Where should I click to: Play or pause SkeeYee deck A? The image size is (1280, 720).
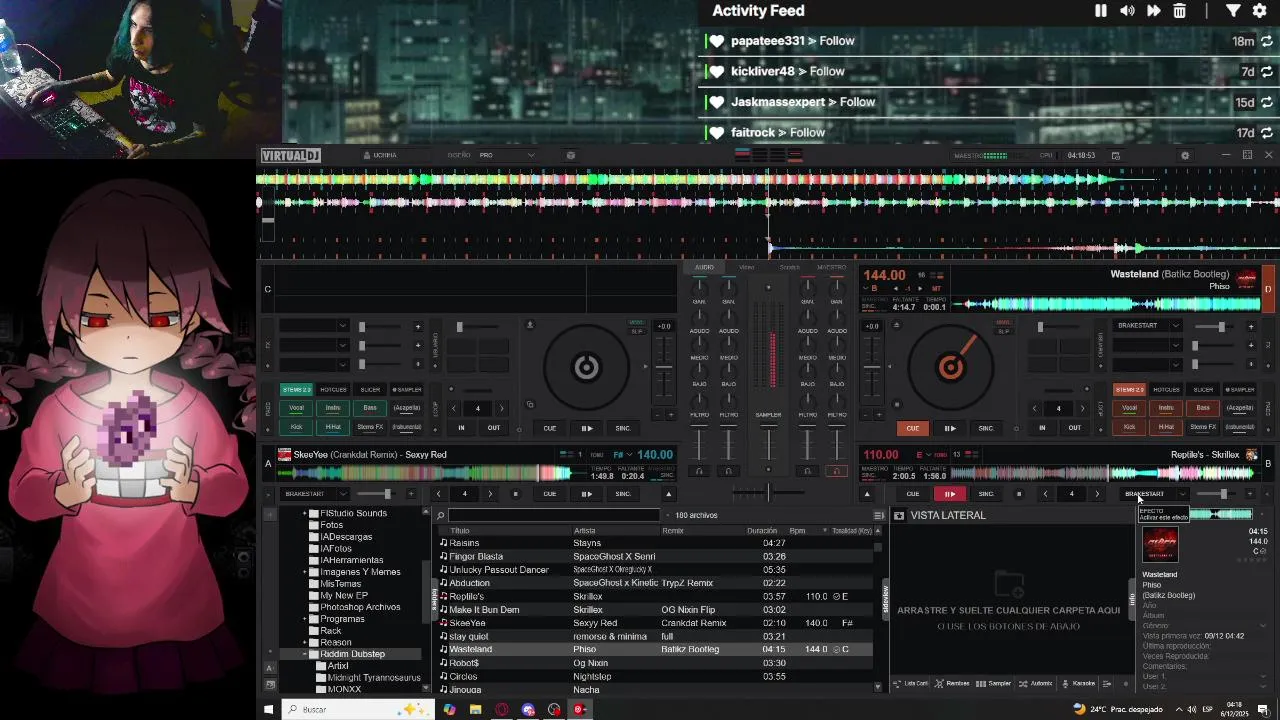pos(587,493)
